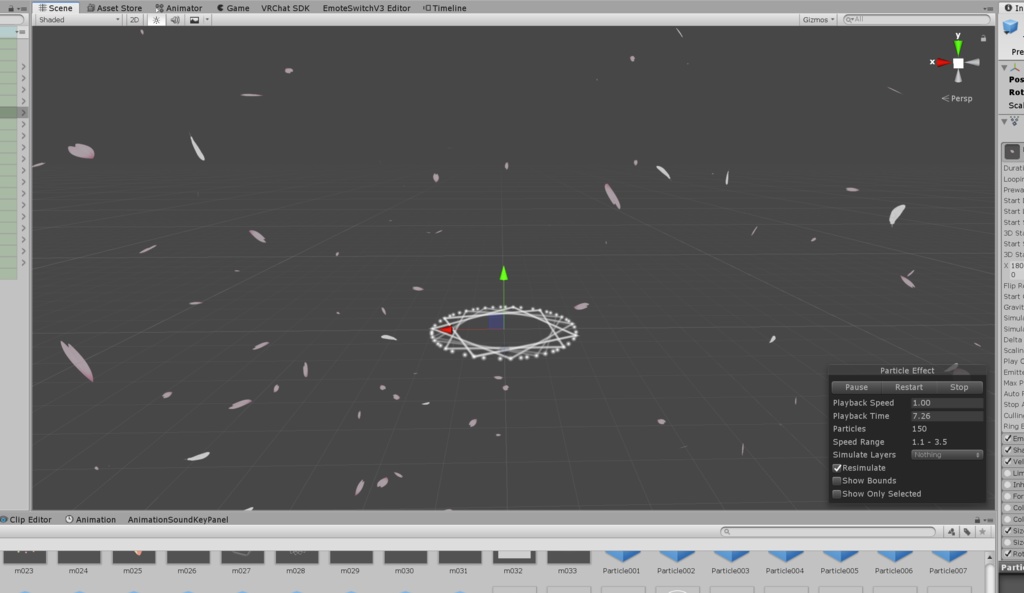Open EmoteSwitchV3 Editor tab
The width and height of the screenshot is (1024, 593).
[x=366, y=8]
